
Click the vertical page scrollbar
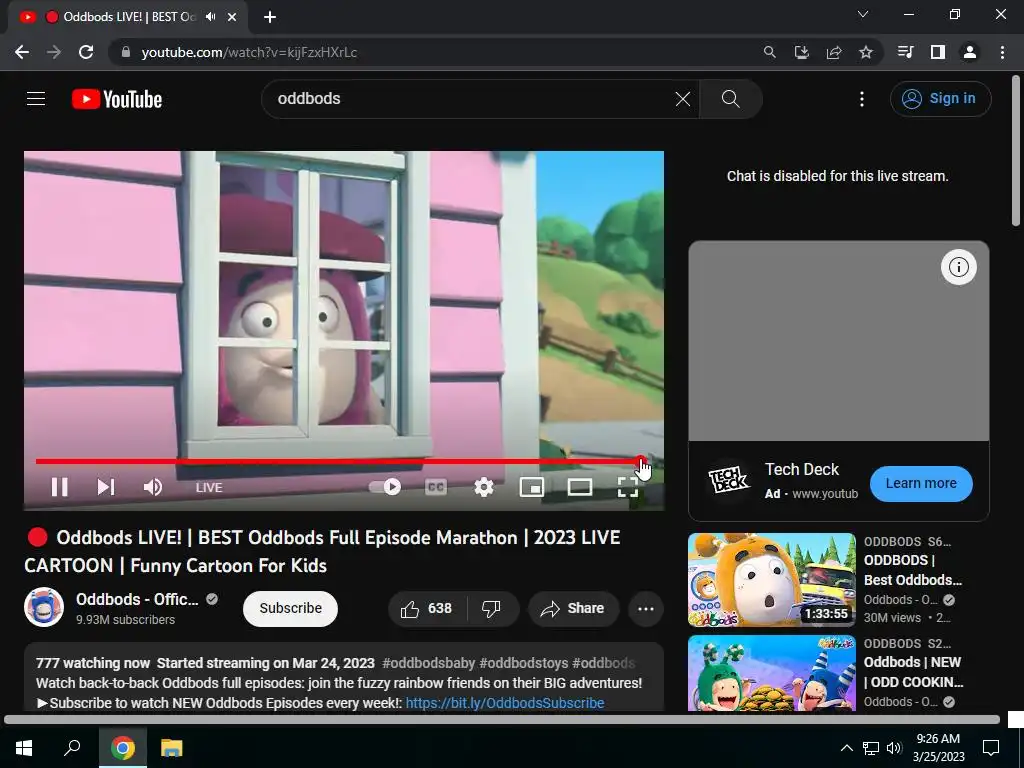[x=1016, y=150]
